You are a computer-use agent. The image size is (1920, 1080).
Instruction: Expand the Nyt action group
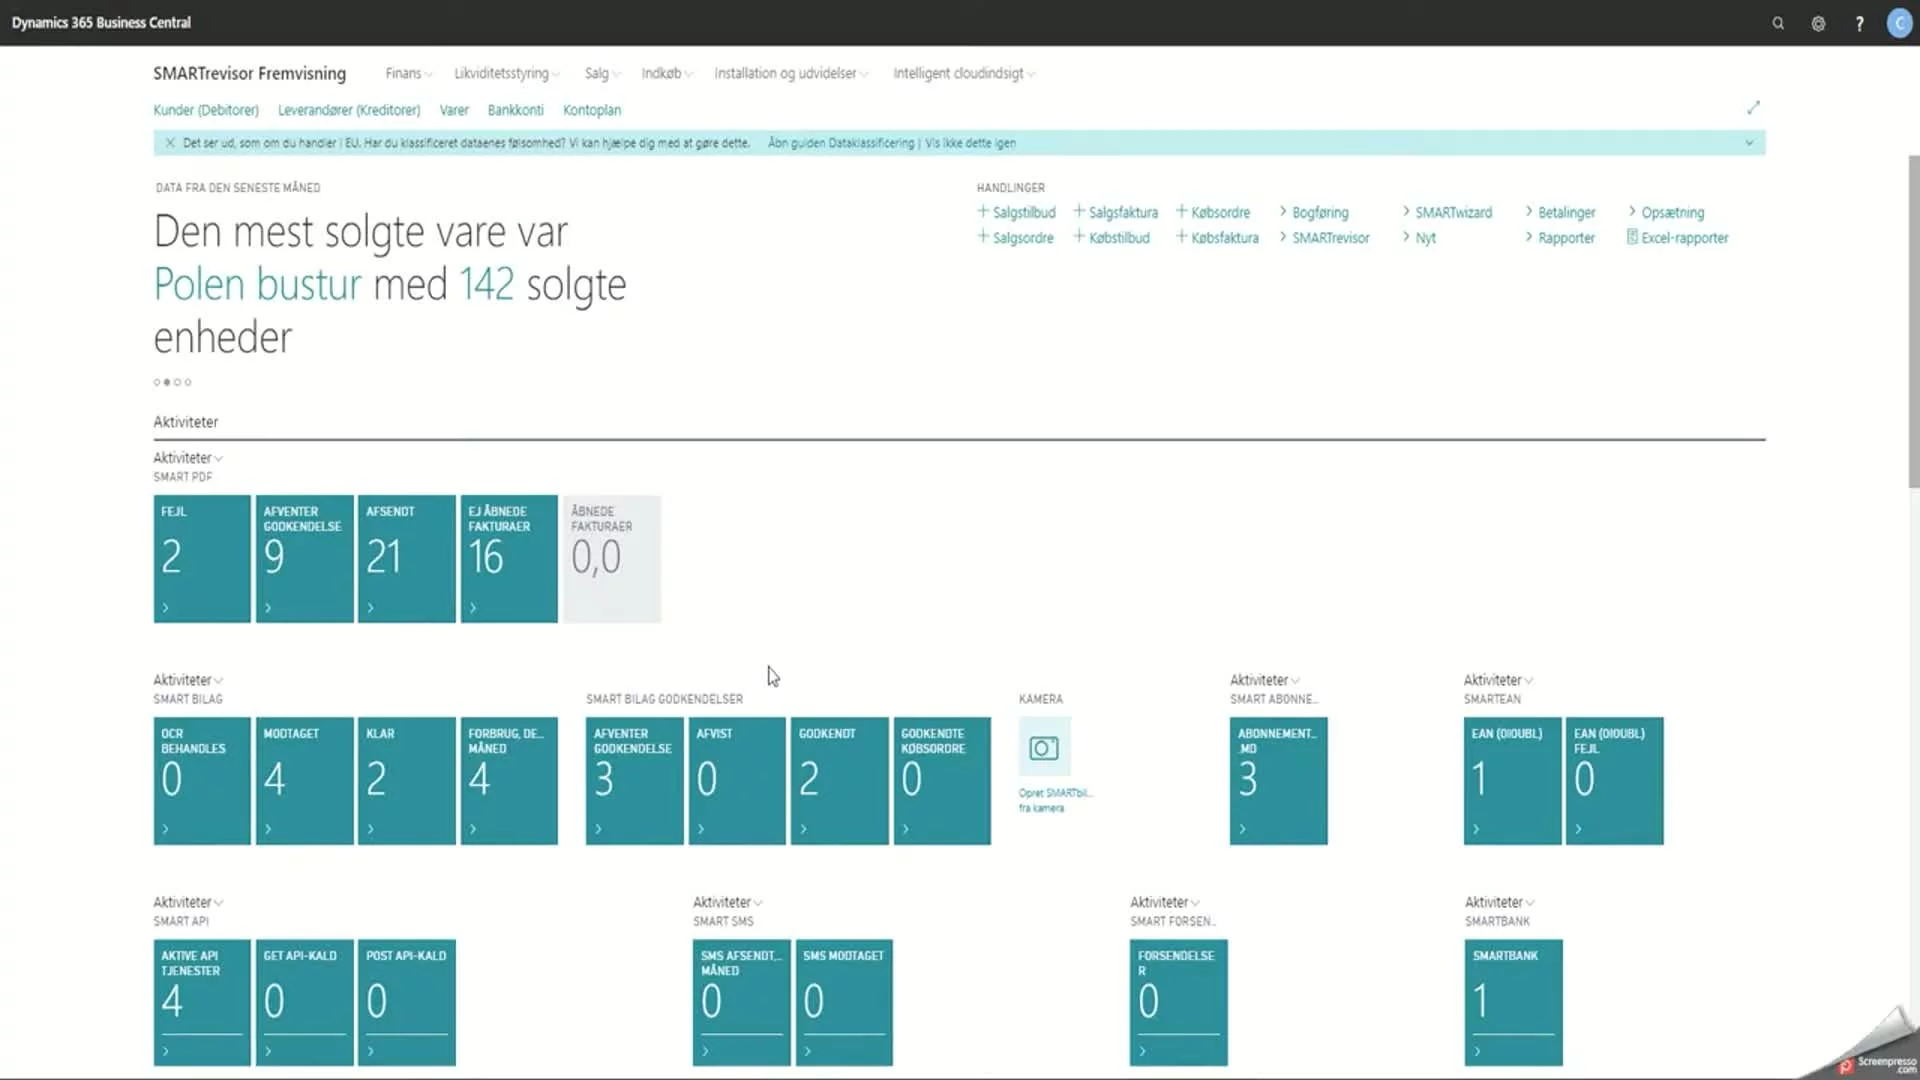click(x=1419, y=238)
